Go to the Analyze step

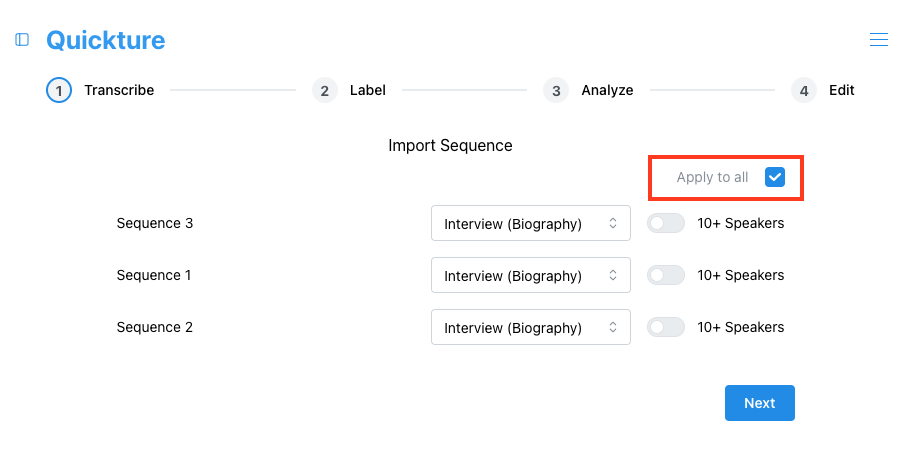(607, 91)
